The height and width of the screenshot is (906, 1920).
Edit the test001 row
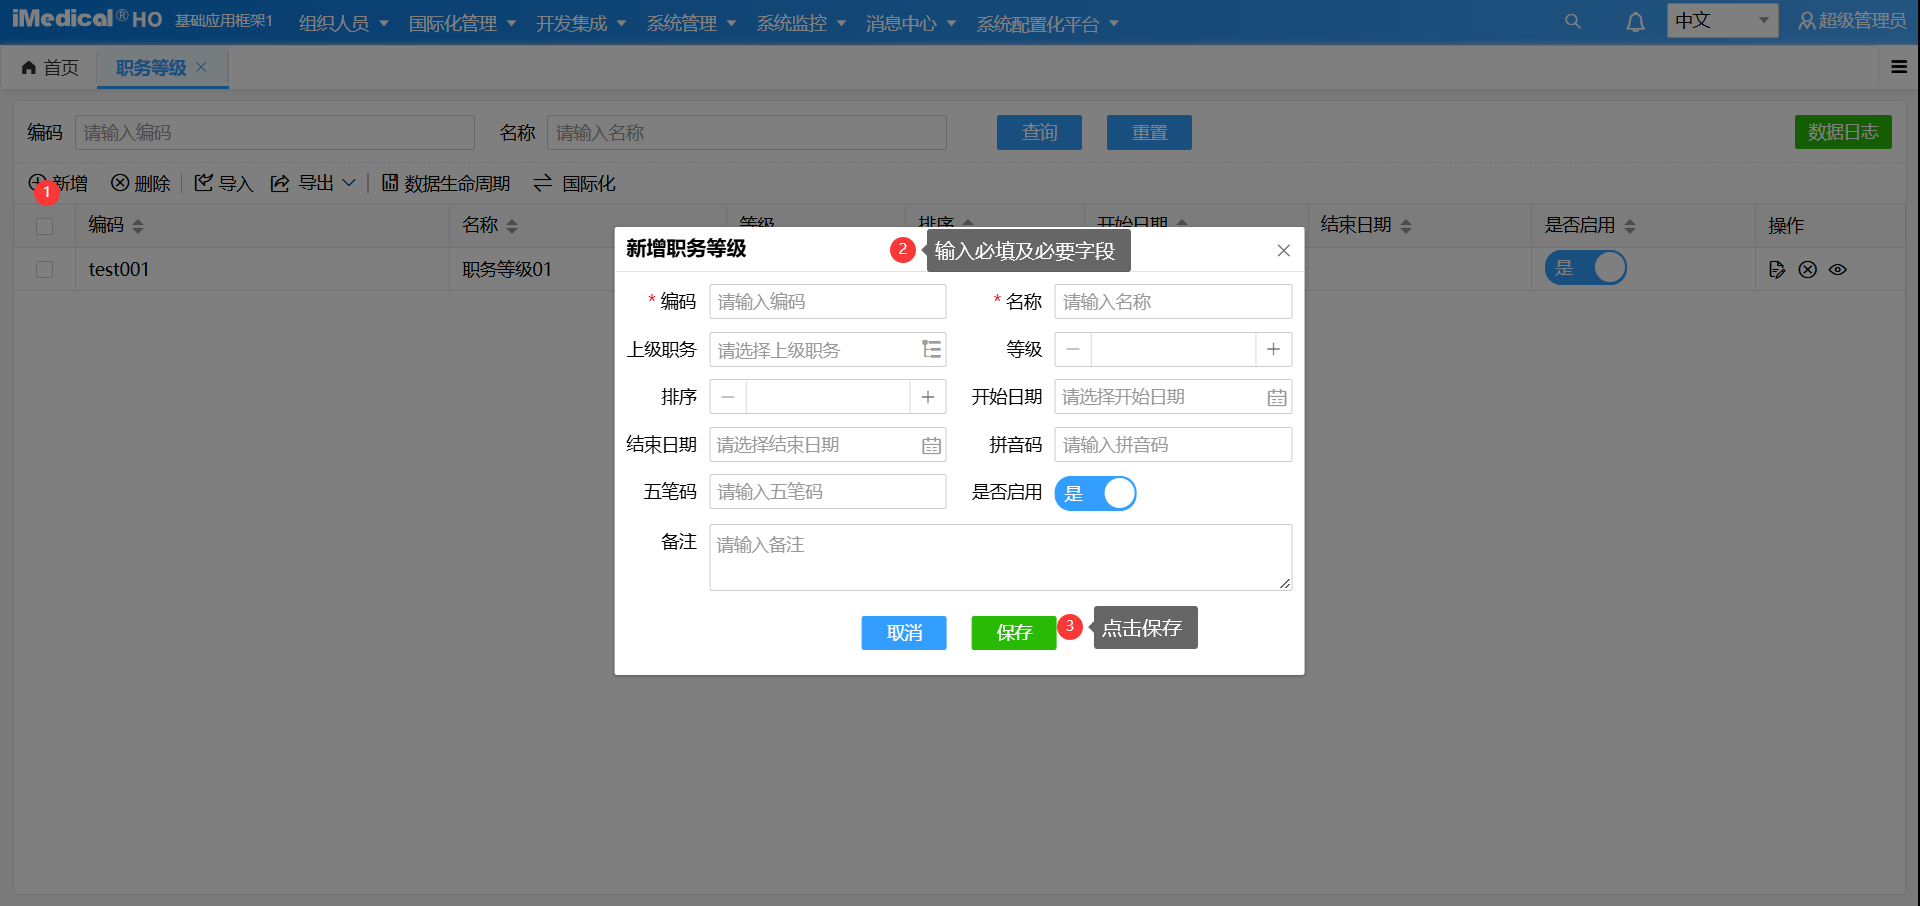[1777, 269]
